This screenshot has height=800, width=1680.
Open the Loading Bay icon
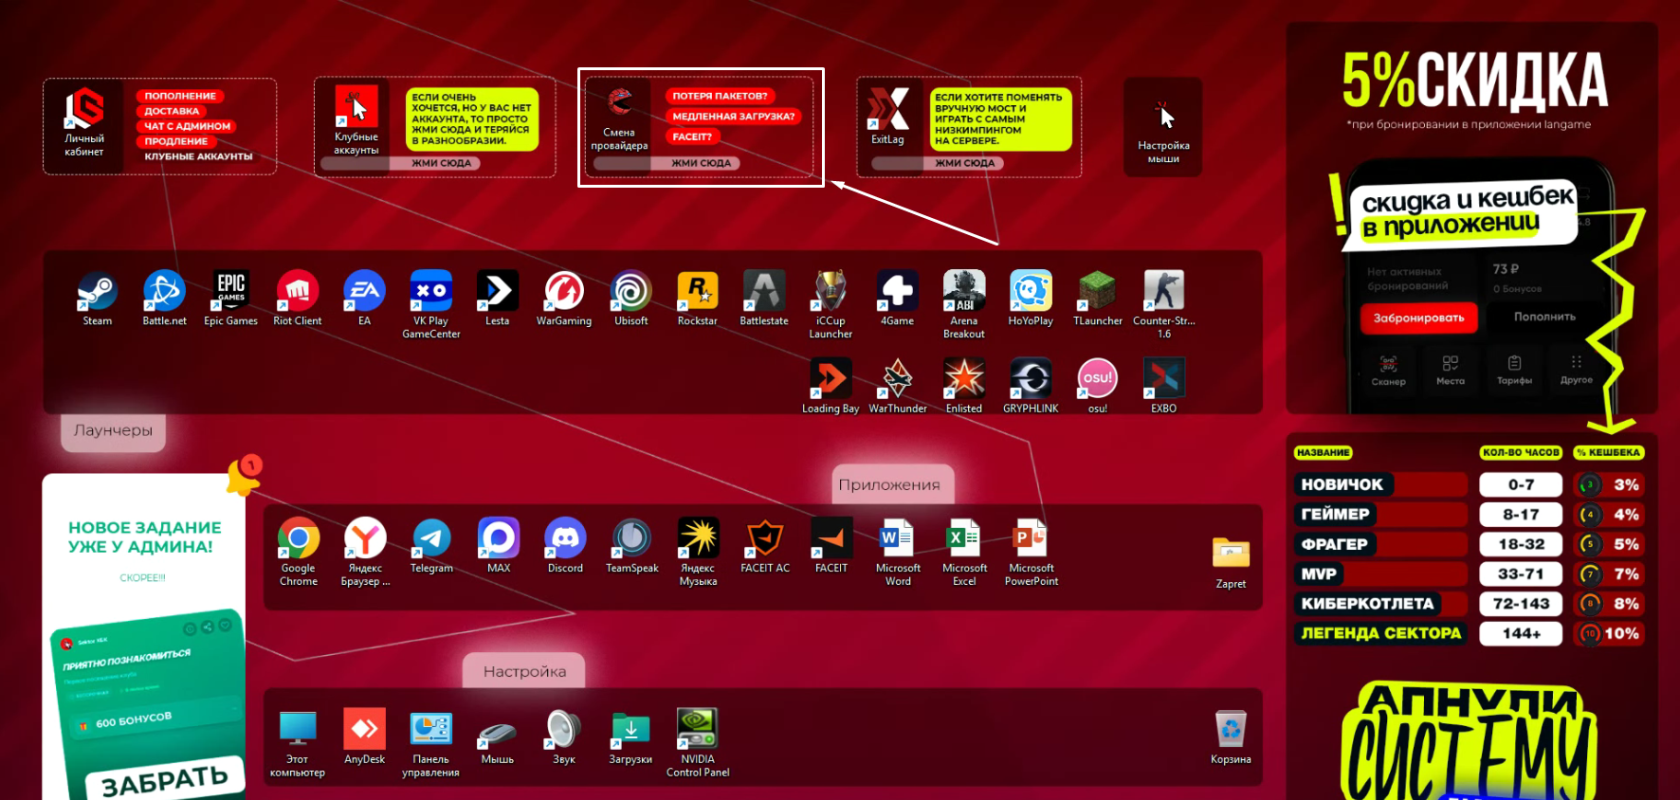pos(831,378)
